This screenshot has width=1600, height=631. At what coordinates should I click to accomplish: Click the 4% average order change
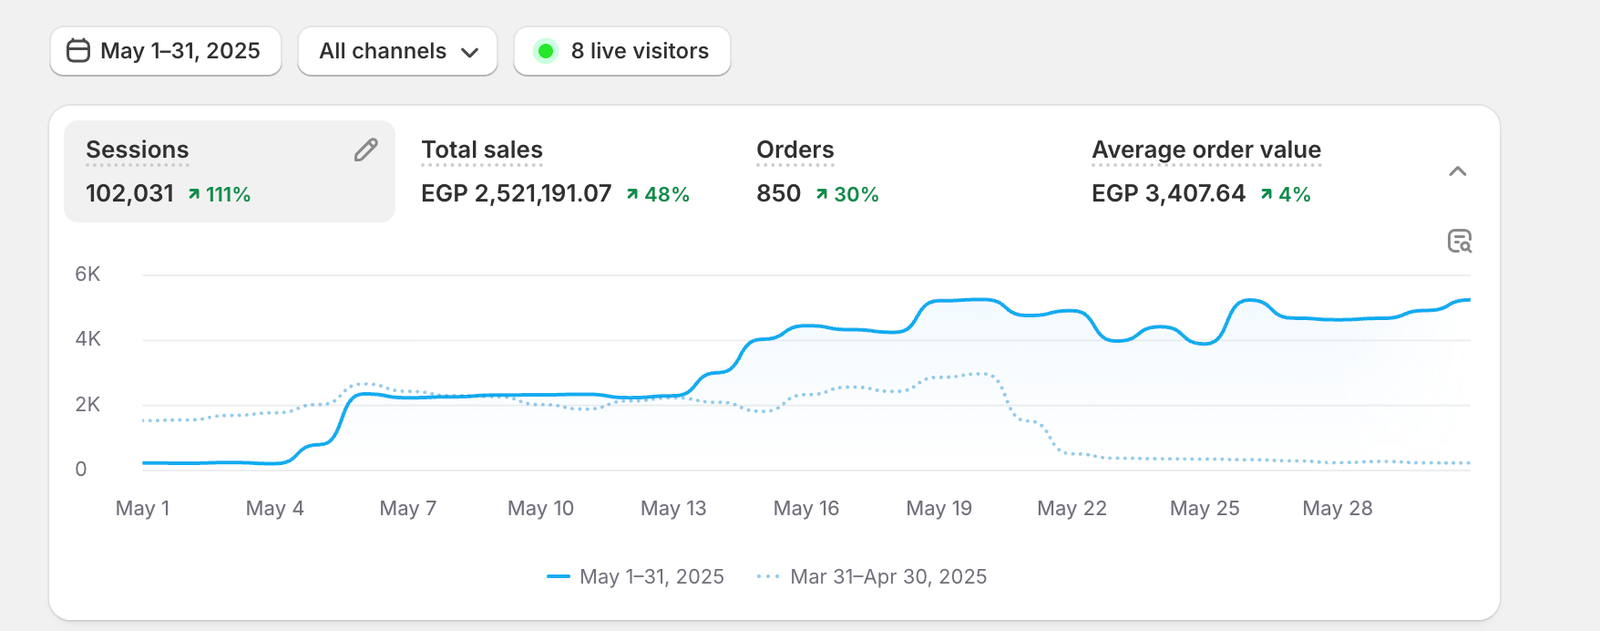[x=1285, y=195]
